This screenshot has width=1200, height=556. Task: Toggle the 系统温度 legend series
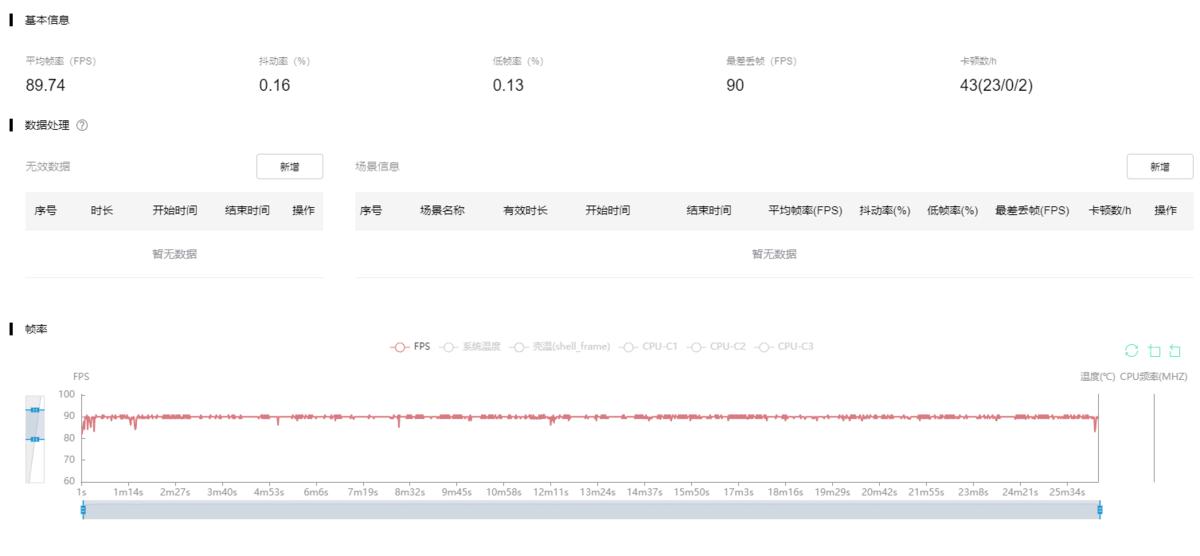point(469,347)
